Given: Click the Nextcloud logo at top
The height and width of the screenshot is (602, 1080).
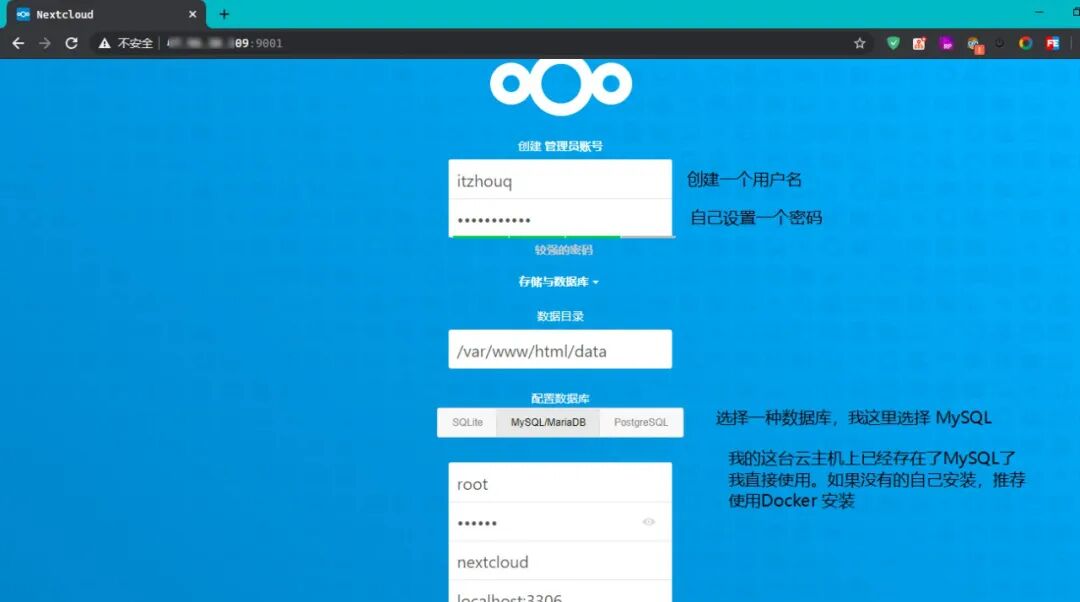Looking at the screenshot, I should 561,85.
